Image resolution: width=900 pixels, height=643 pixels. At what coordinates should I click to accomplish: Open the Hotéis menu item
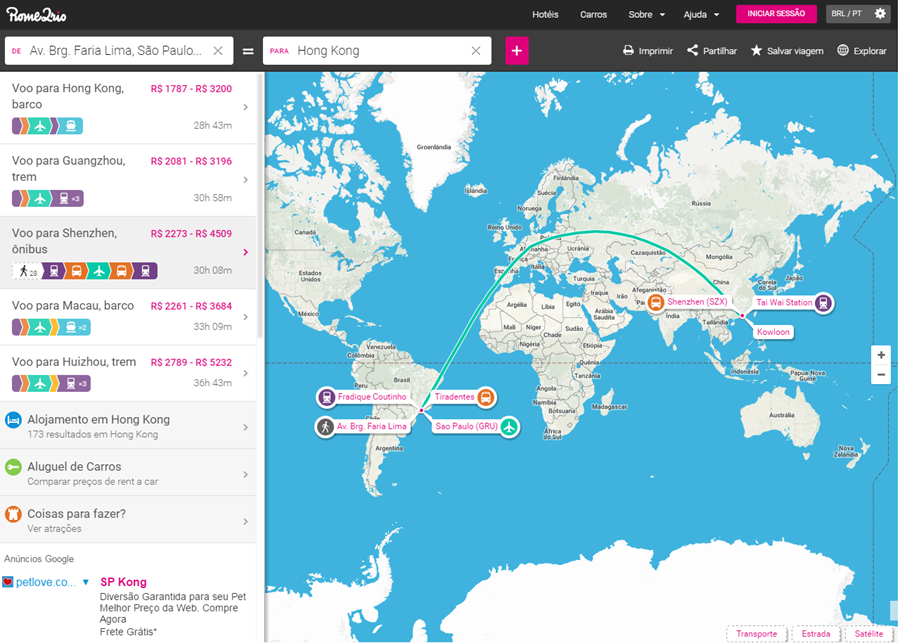545,15
